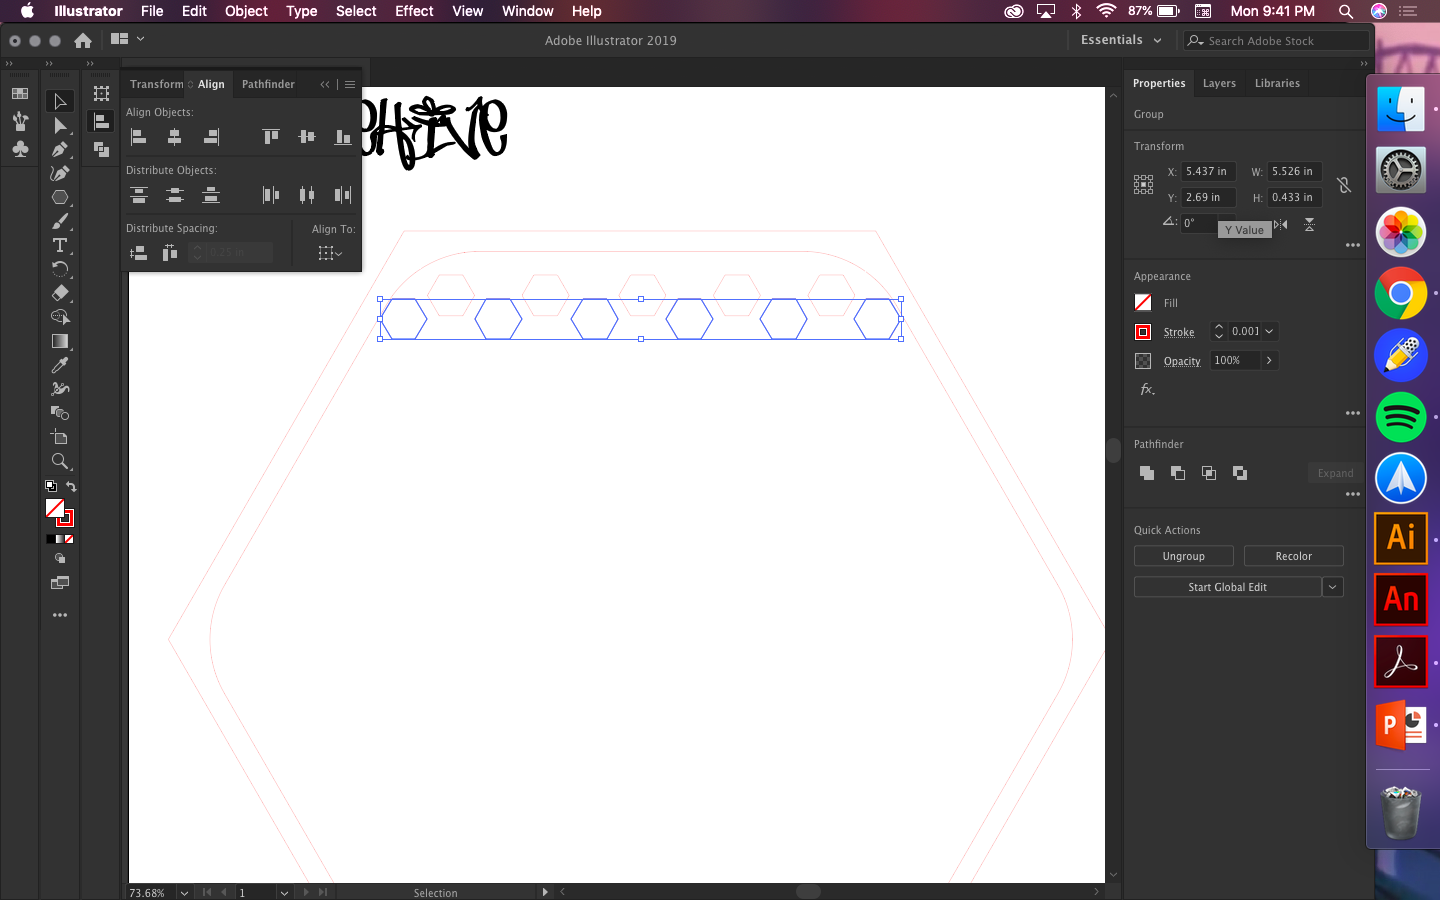Choose the Eraser tool
The height and width of the screenshot is (900, 1440).
(x=60, y=293)
